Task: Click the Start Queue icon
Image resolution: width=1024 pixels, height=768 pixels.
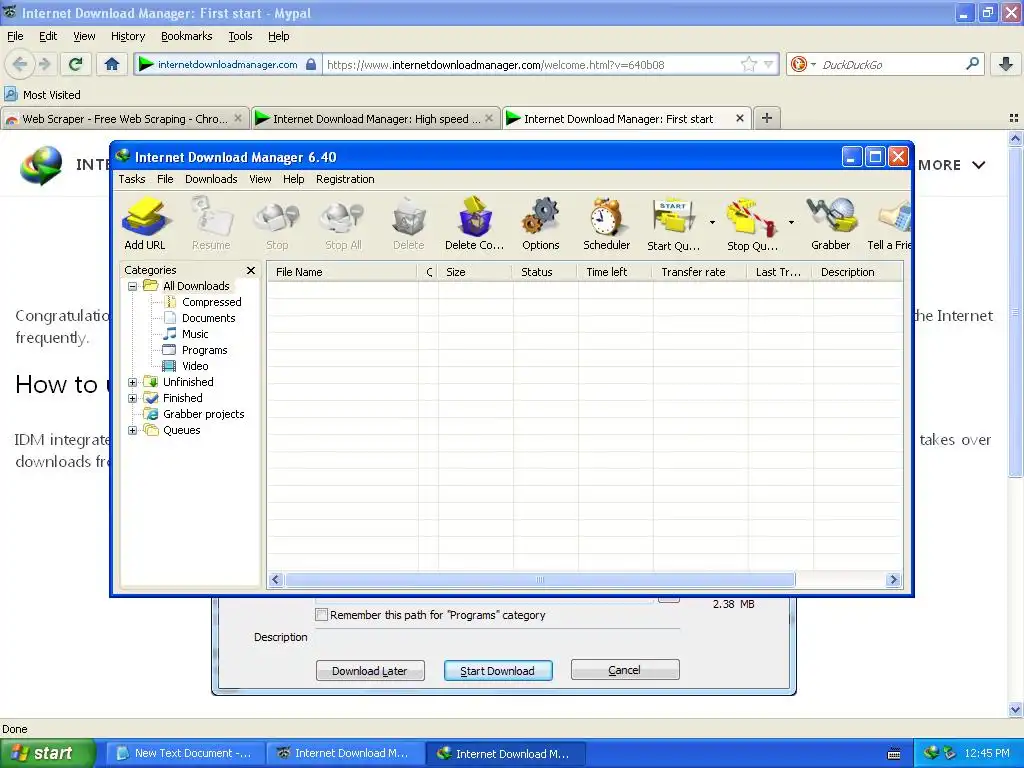Action: [673, 223]
